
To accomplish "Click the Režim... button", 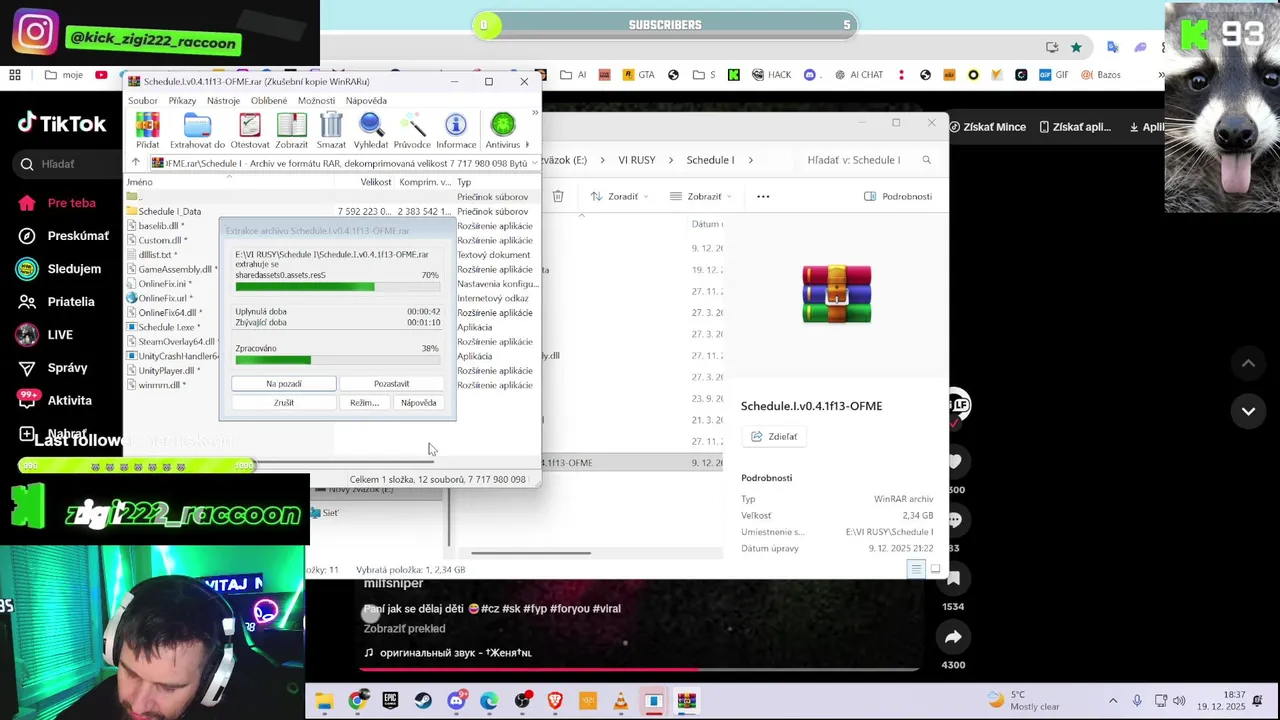I will (x=364, y=403).
